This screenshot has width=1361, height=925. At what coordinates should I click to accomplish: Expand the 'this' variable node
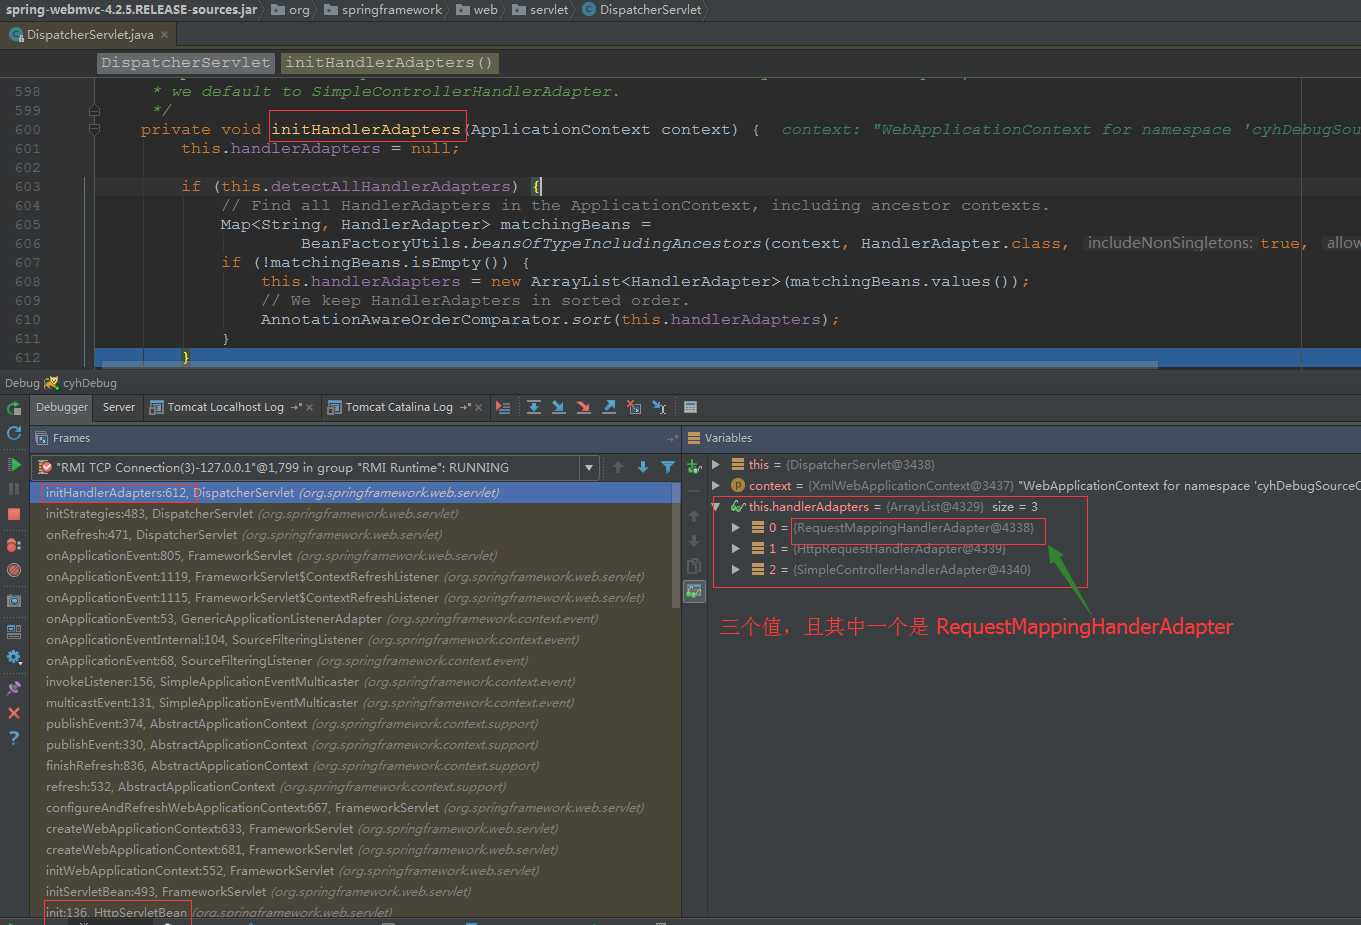[716, 464]
